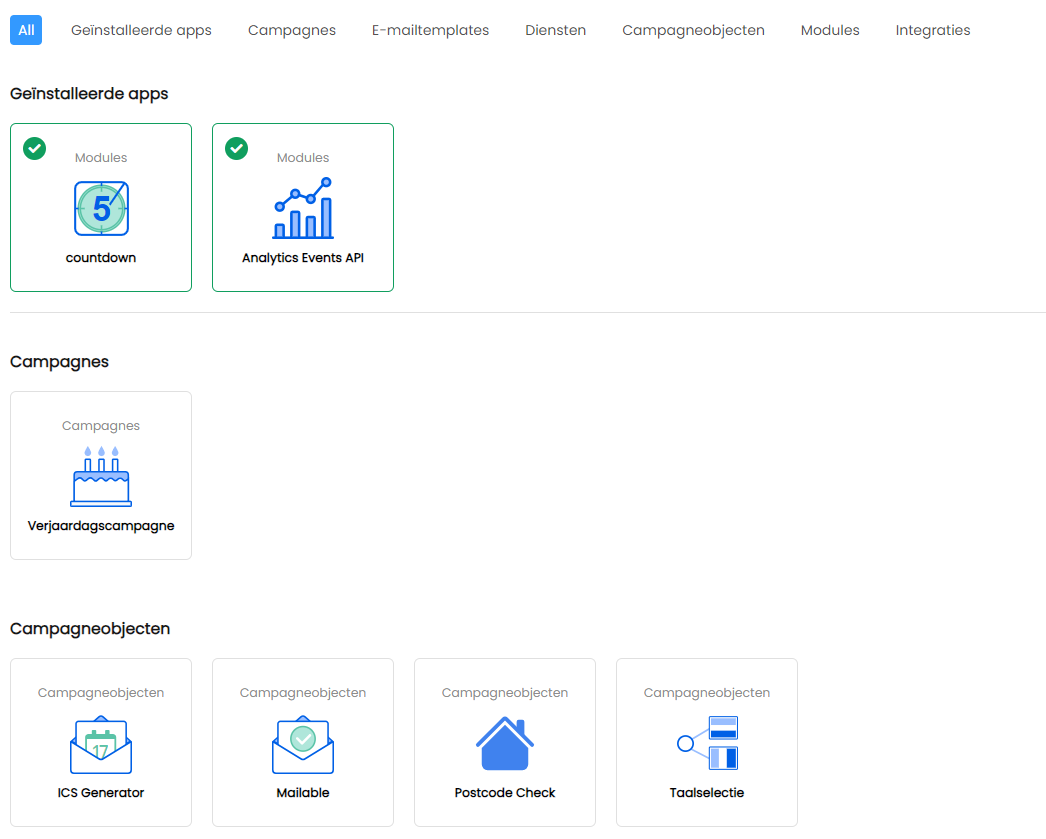The width and height of the screenshot is (1046, 839).
Task: Open the ICS Generator calendar envelope icon
Action: (x=101, y=744)
